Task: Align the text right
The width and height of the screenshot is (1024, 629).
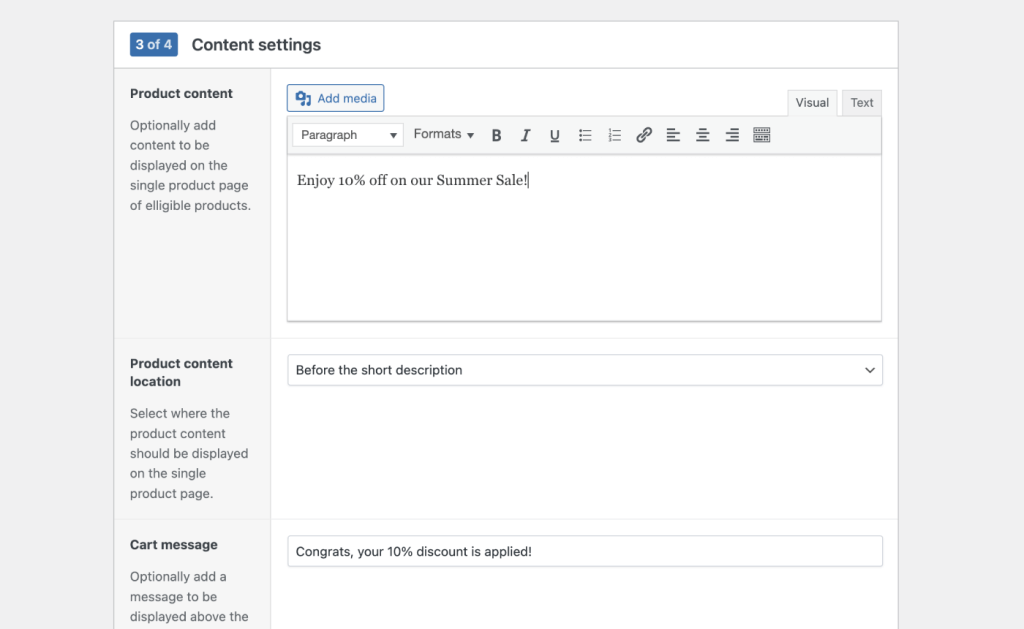Action: 731,135
